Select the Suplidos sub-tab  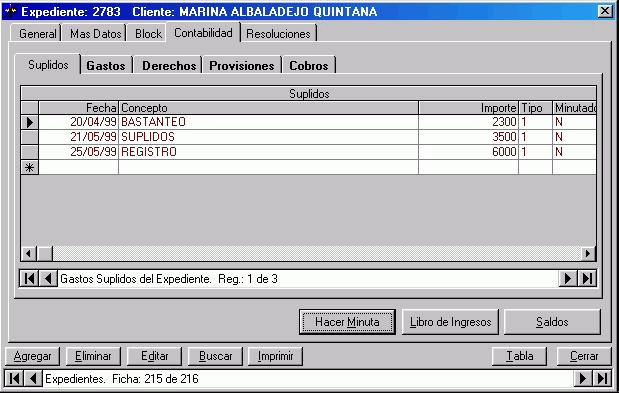click(48, 64)
